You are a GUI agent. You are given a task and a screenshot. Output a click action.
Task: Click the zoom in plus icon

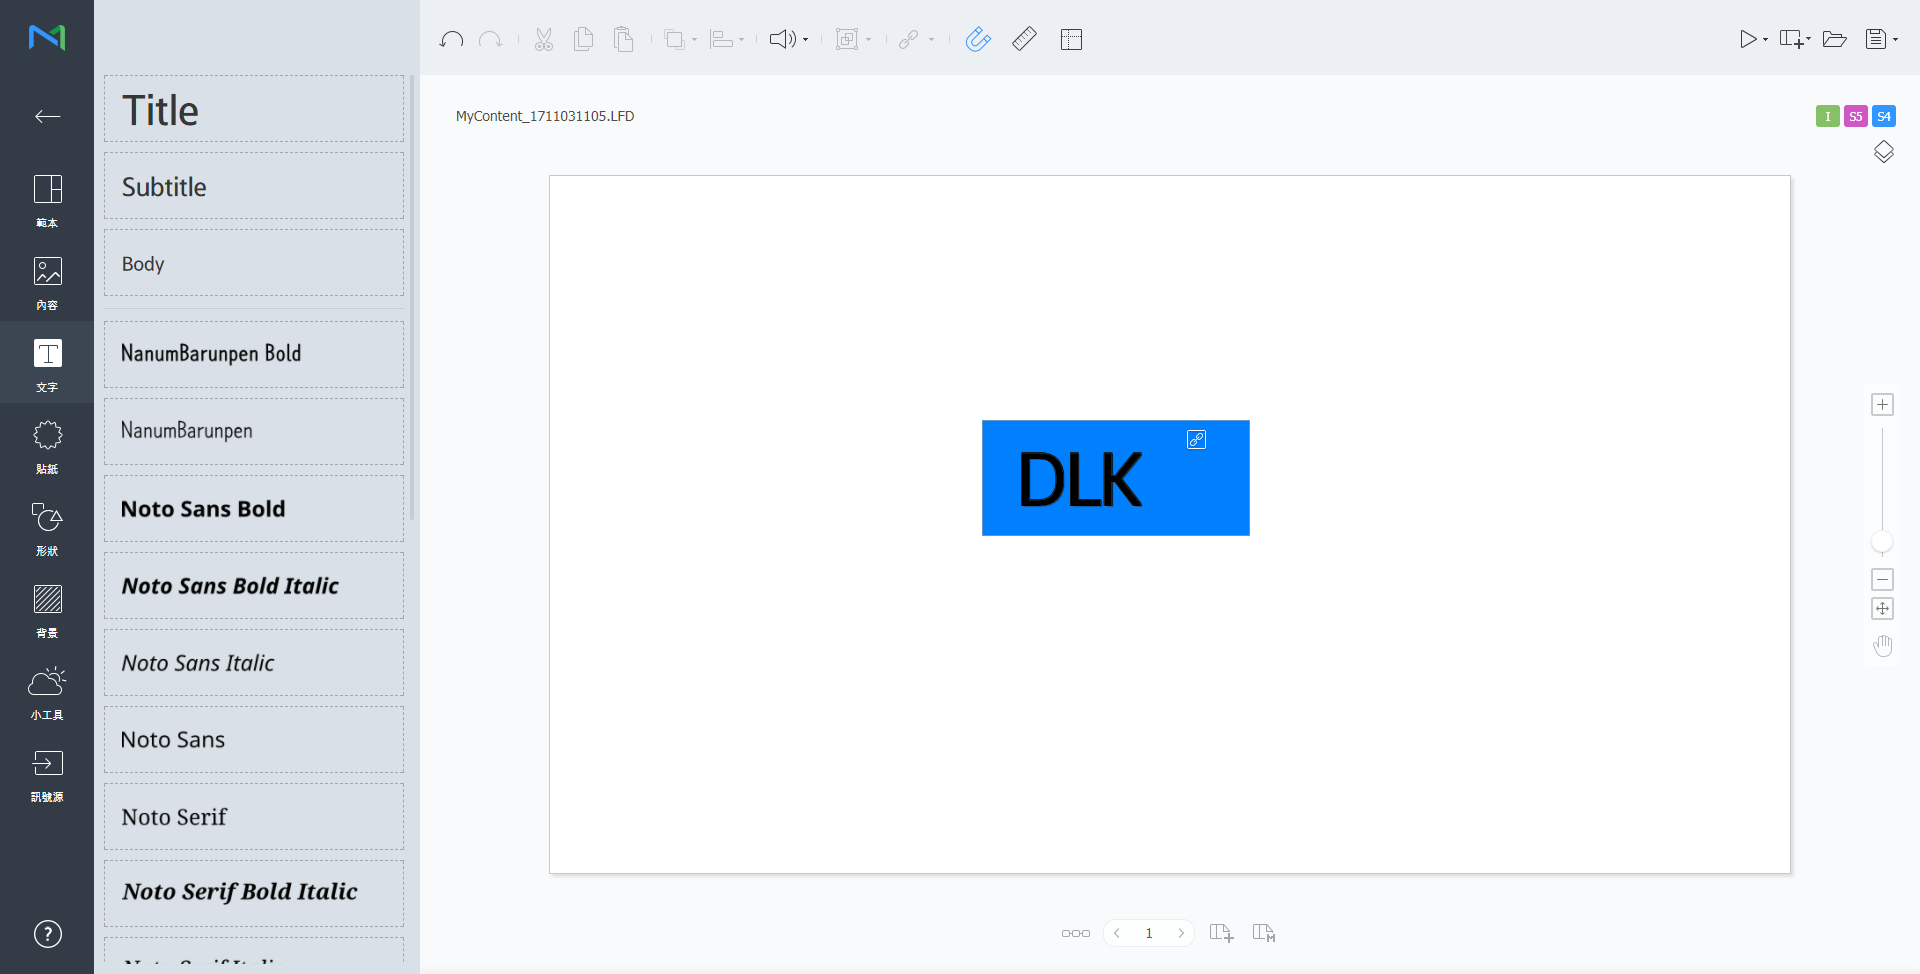coord(1883,405)
